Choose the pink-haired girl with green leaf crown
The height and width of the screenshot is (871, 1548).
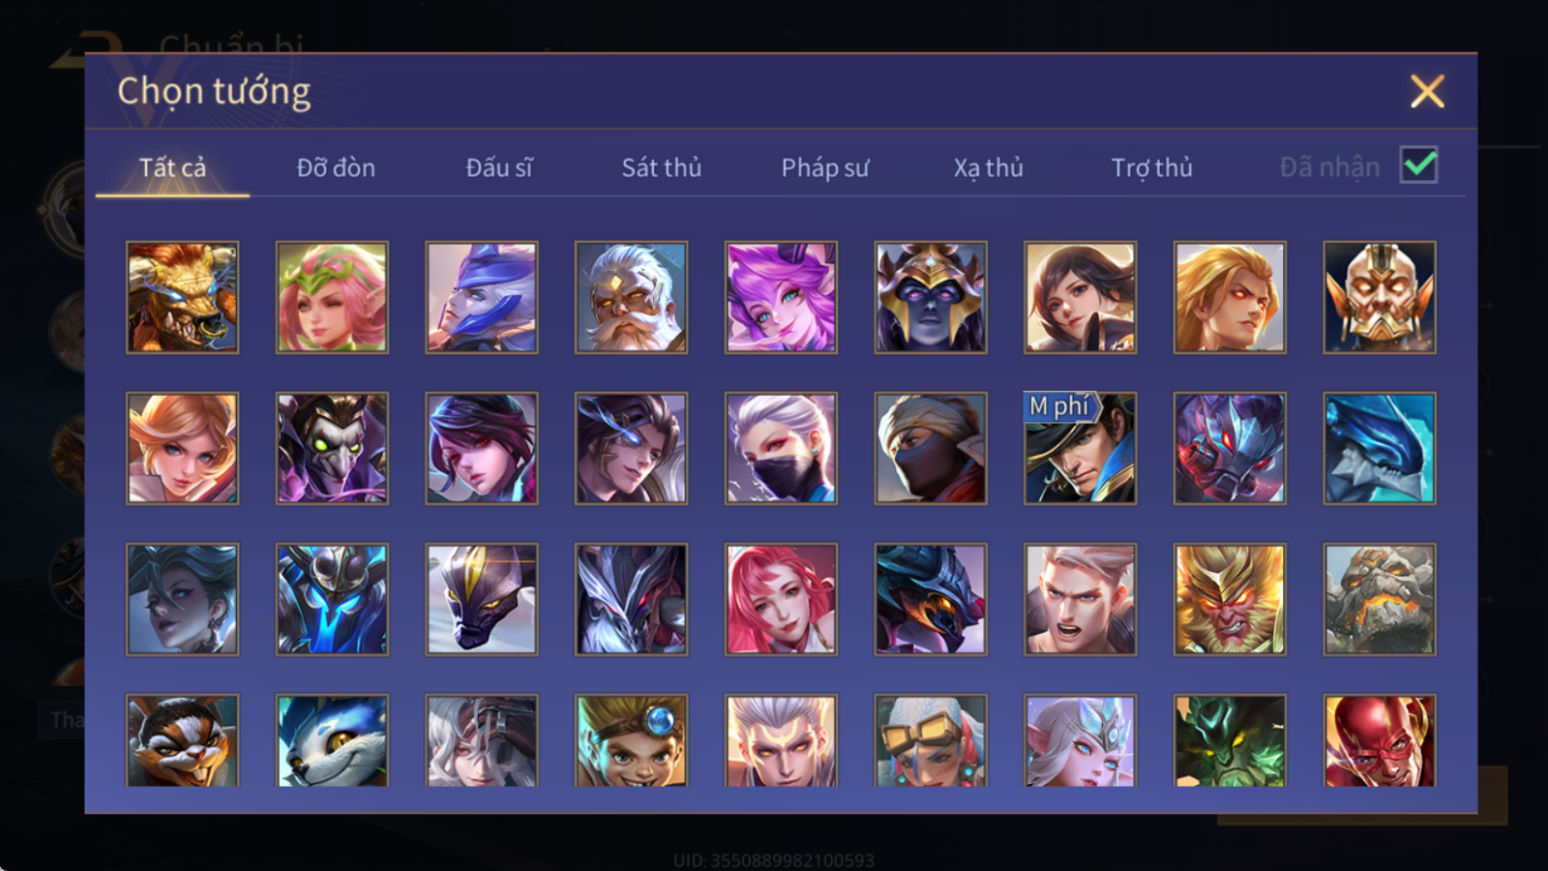tap(332, 297)
